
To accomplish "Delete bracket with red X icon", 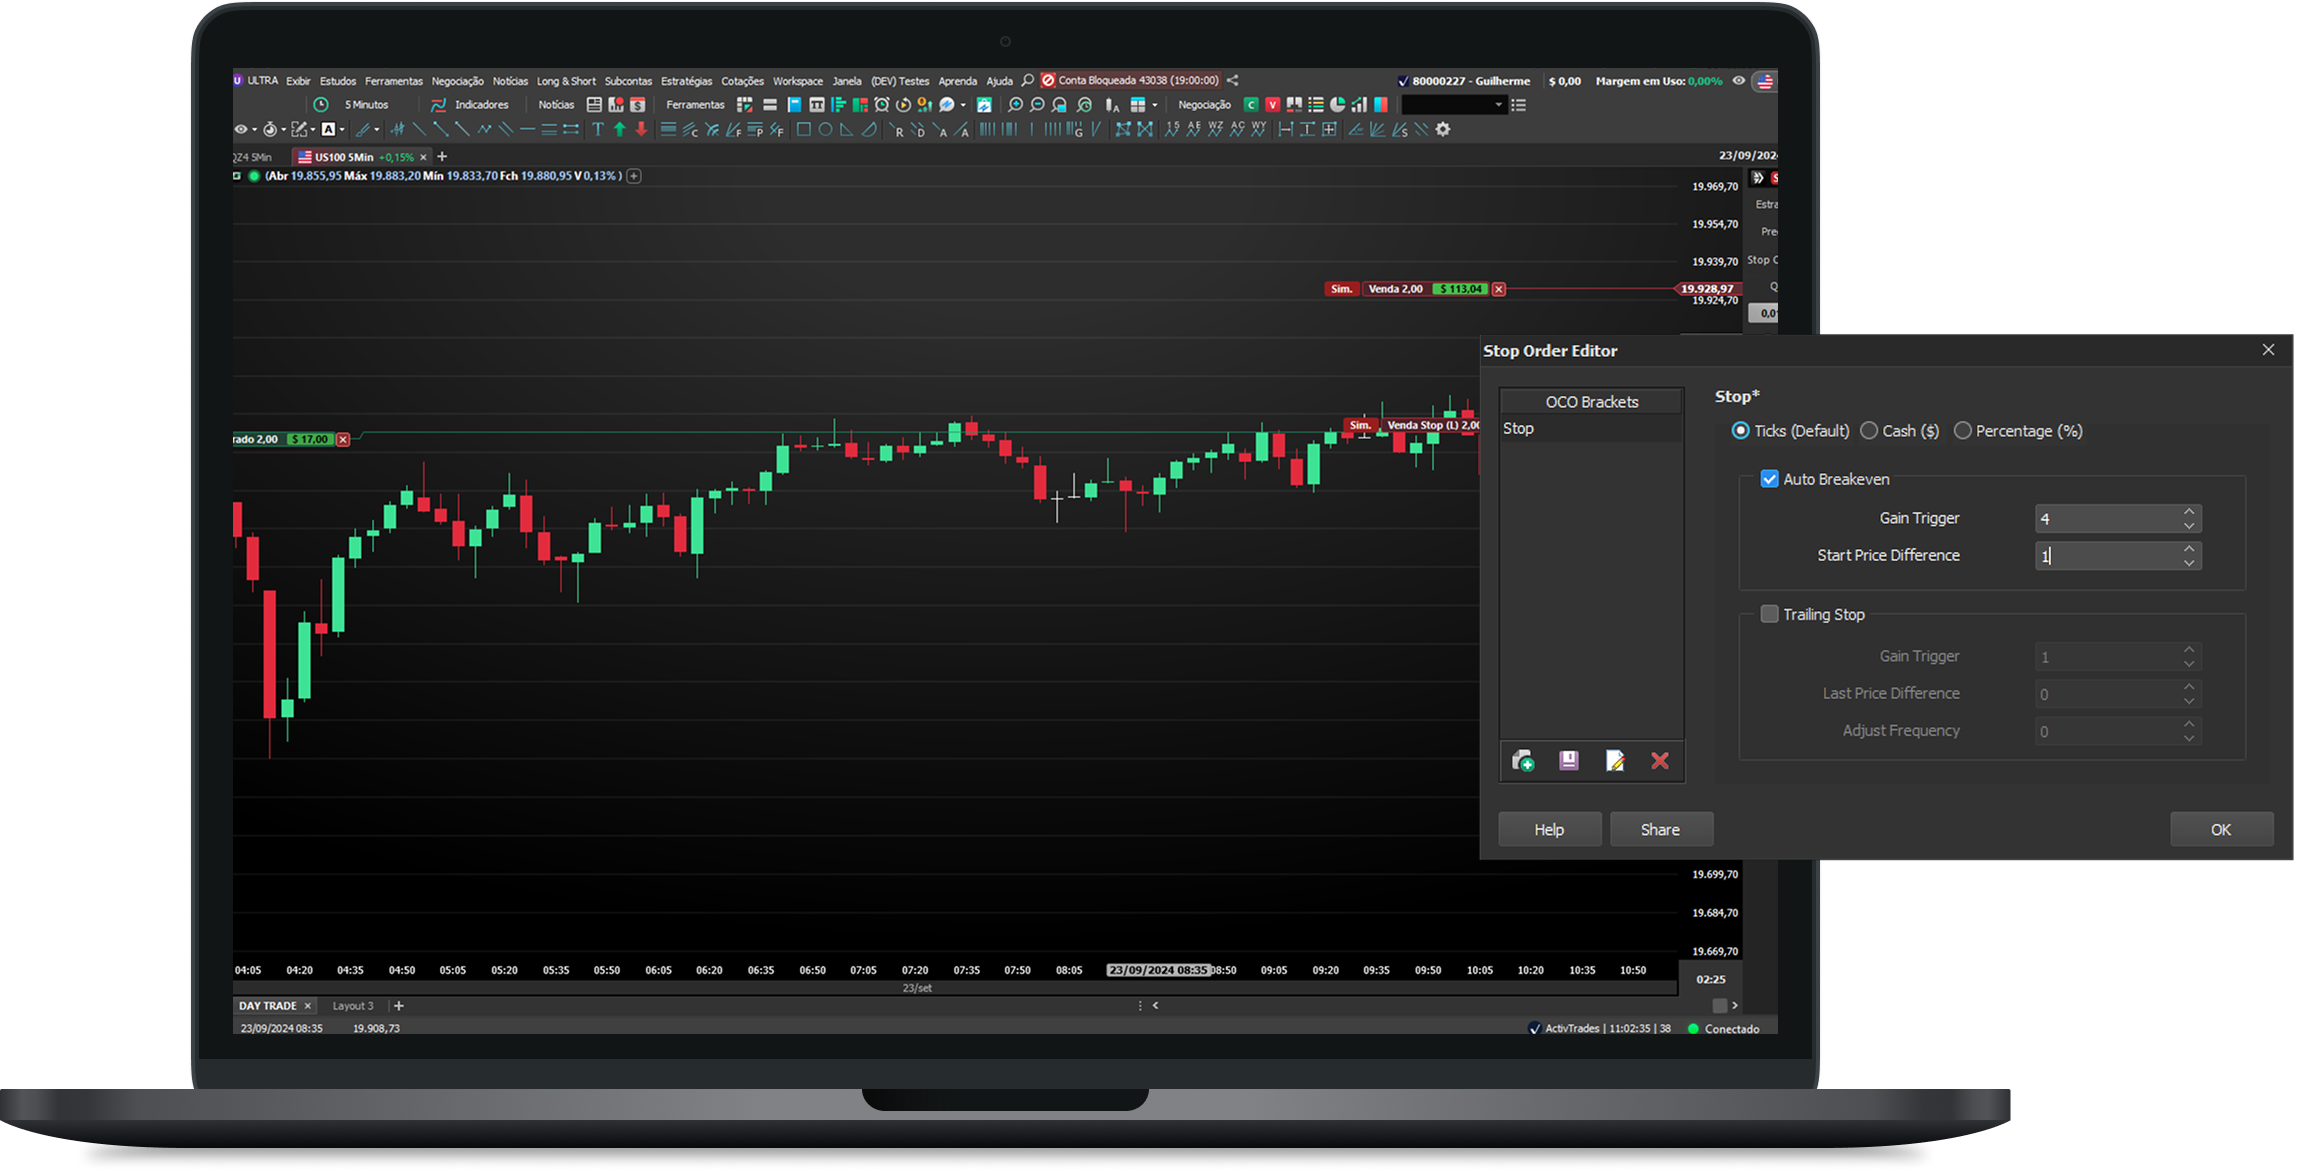I will tap(1660, 761).
